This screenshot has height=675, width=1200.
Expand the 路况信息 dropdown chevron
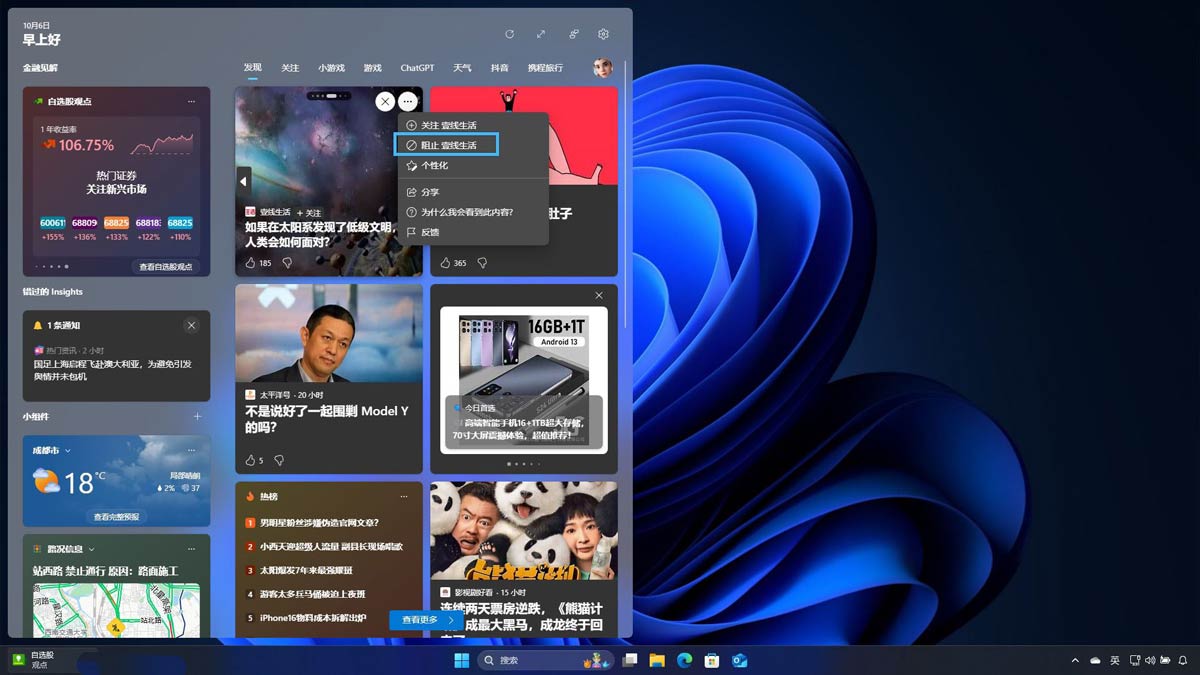coord(91,549)
